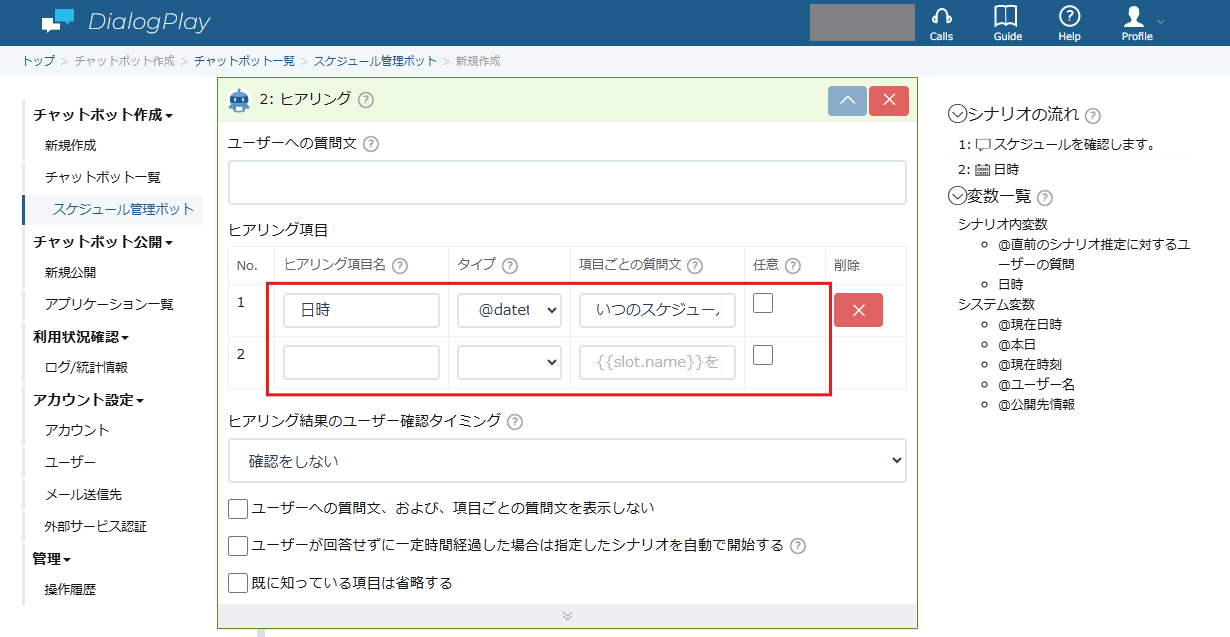The width and height of the screenshot is (1230, 637).
Task: Open アプリケーション一覧 in the sidebar
Action: [109, 305]
